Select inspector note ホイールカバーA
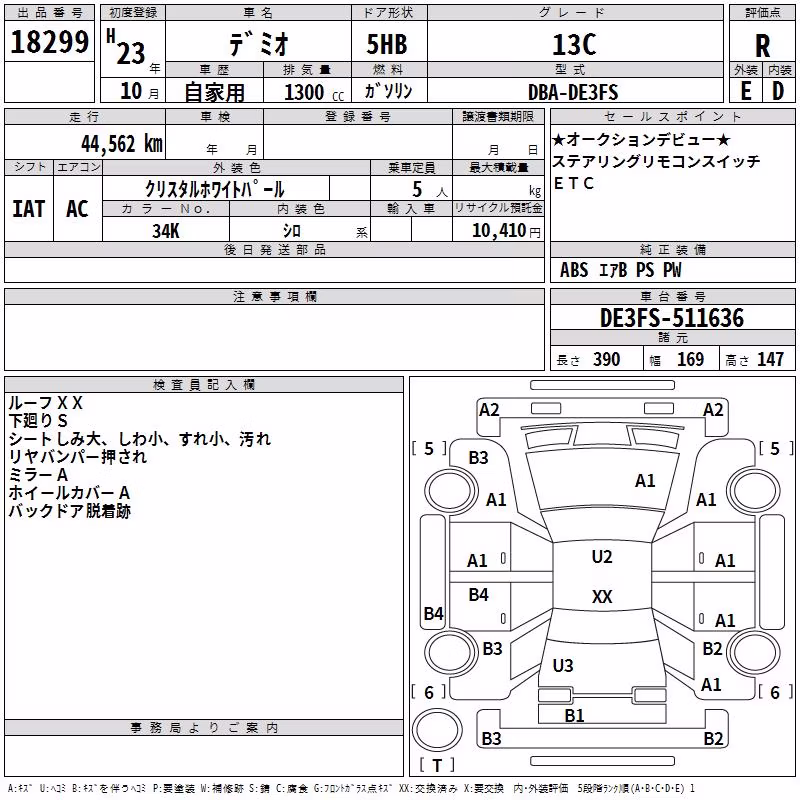Screen dimensions: 800x800 (x=69, y=493)
